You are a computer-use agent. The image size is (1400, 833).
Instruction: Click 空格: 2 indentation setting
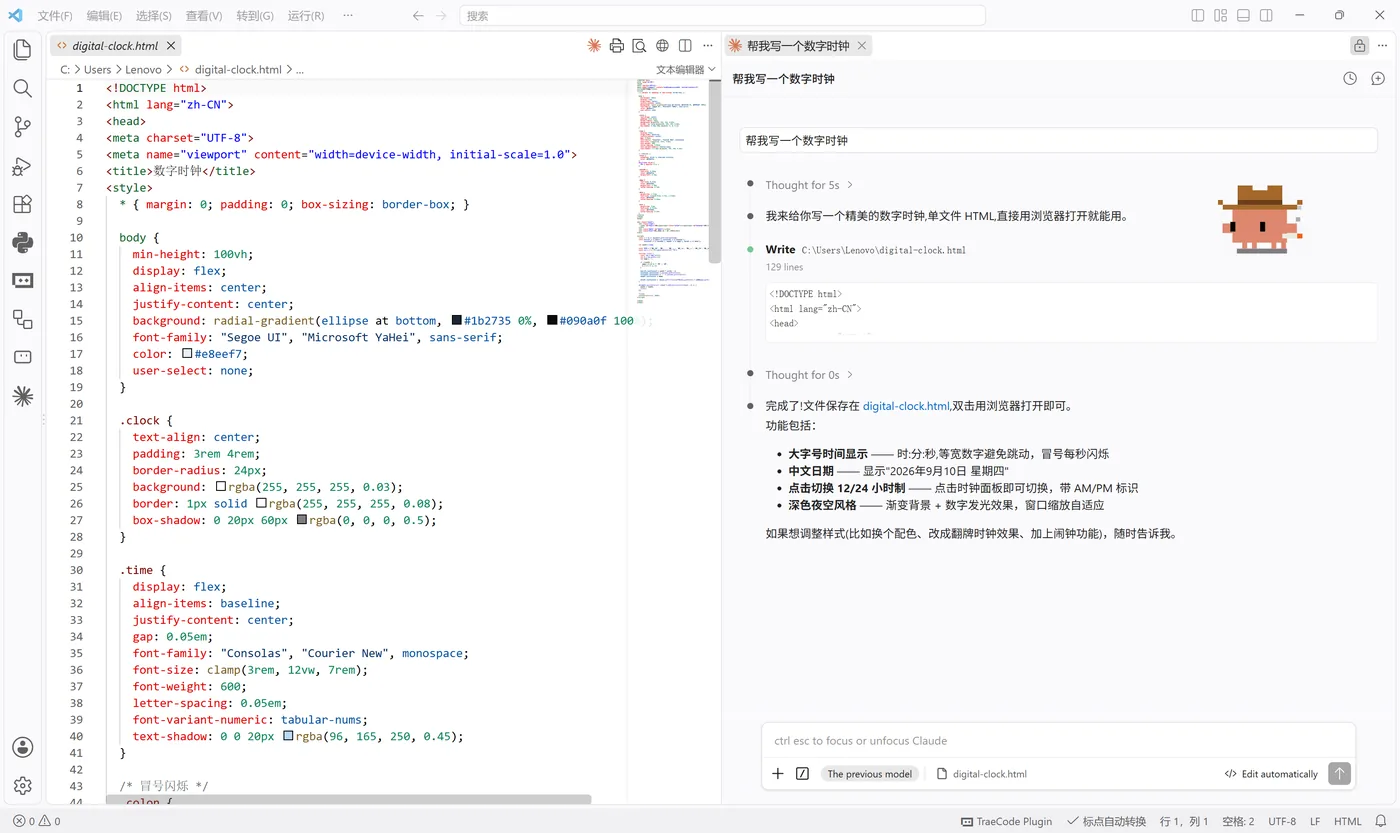[1238, 821]
